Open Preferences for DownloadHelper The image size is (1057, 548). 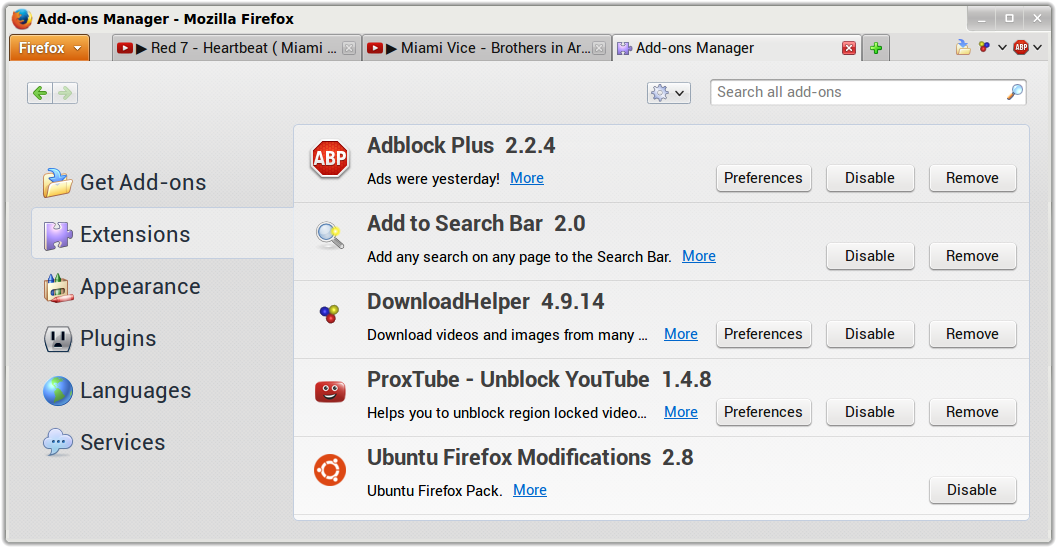point(763,334)
